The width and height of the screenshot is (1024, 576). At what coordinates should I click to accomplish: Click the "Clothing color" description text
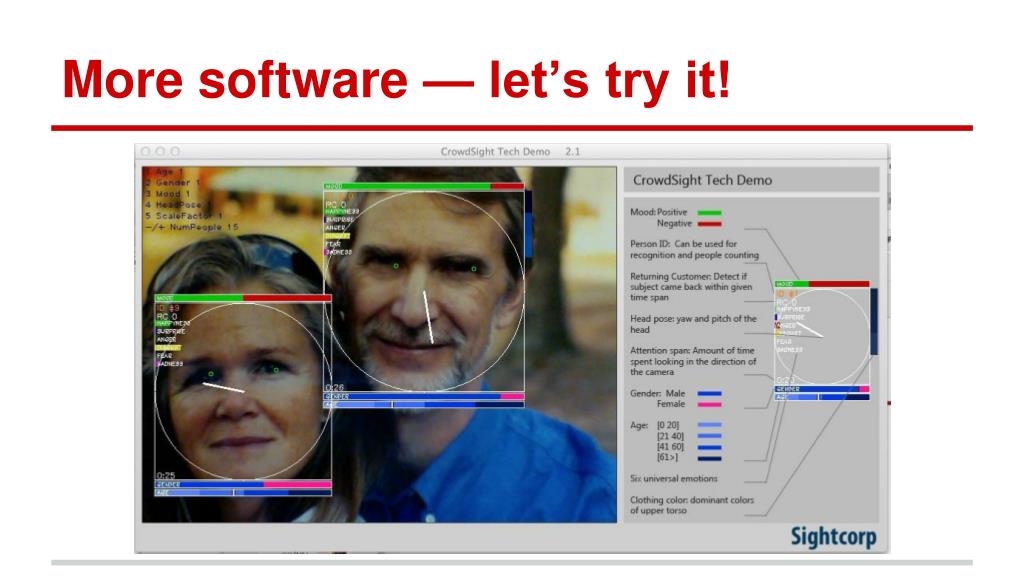click(692, 505)
